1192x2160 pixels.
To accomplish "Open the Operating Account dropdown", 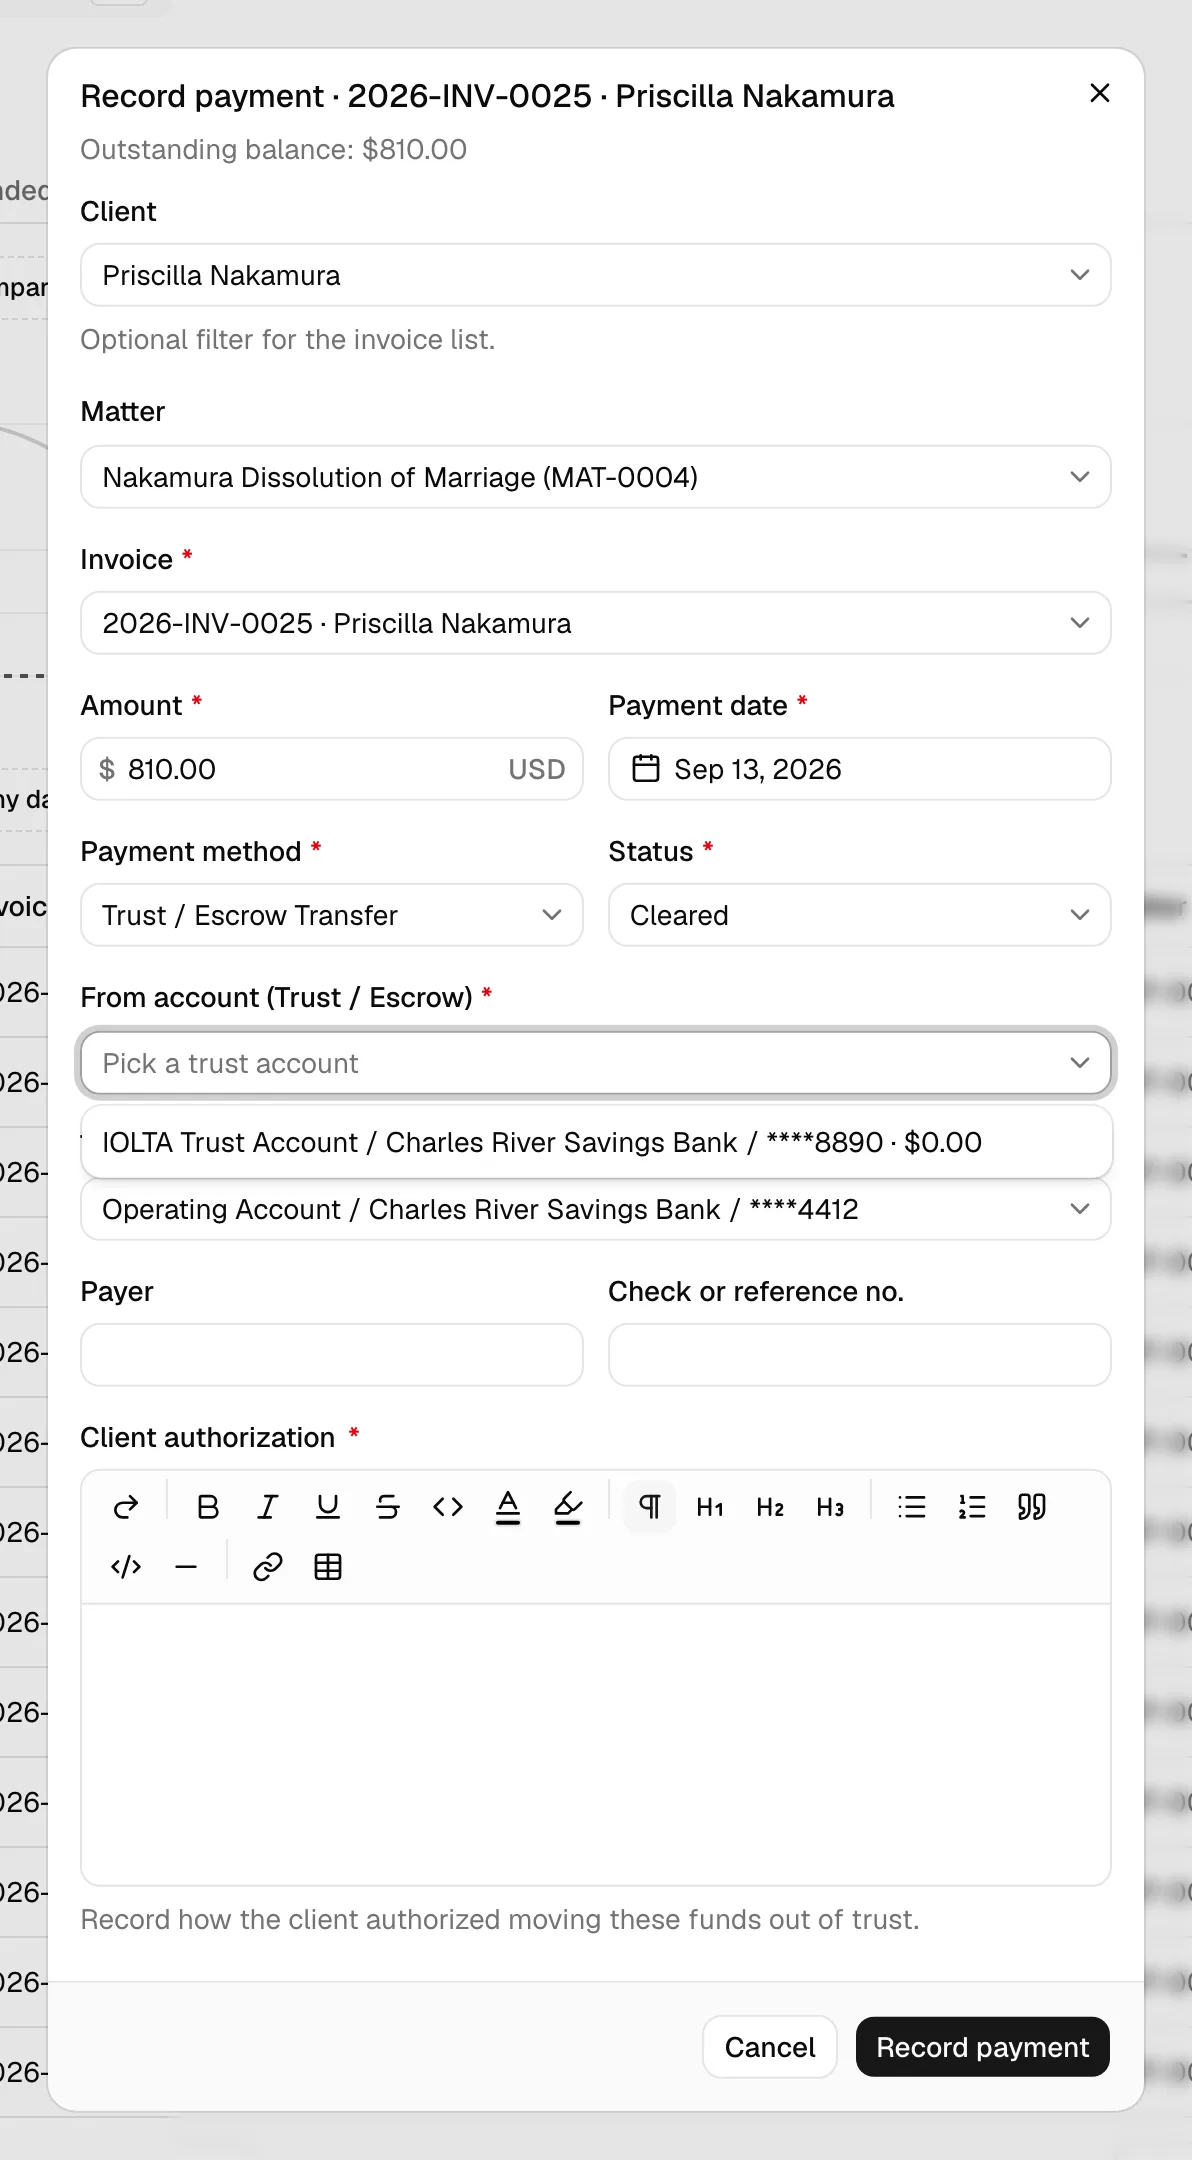I will (x=596, y=1209).
